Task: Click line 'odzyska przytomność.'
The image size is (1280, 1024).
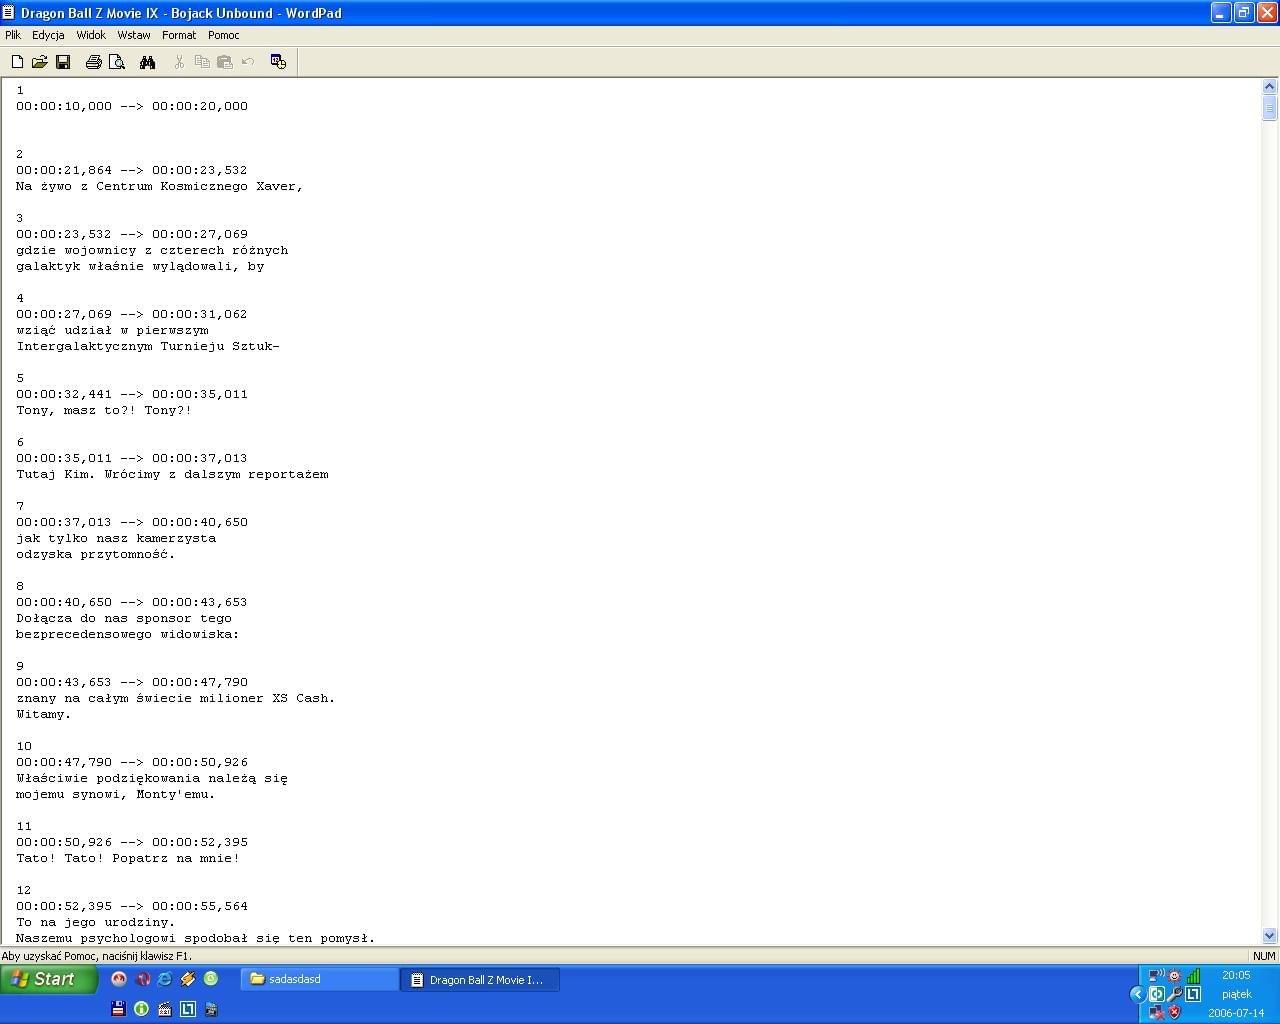Action: point(95,554)
